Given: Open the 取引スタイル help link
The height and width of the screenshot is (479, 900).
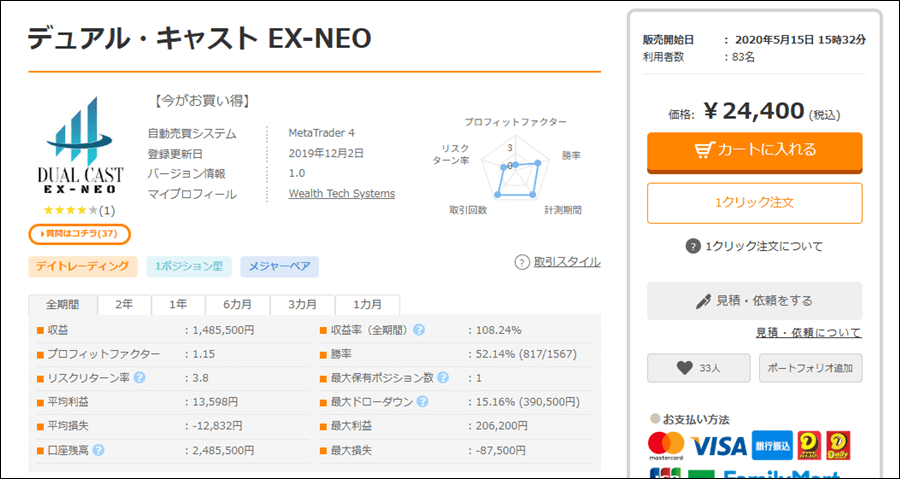Looking at the screenshot, I should 567,262.
